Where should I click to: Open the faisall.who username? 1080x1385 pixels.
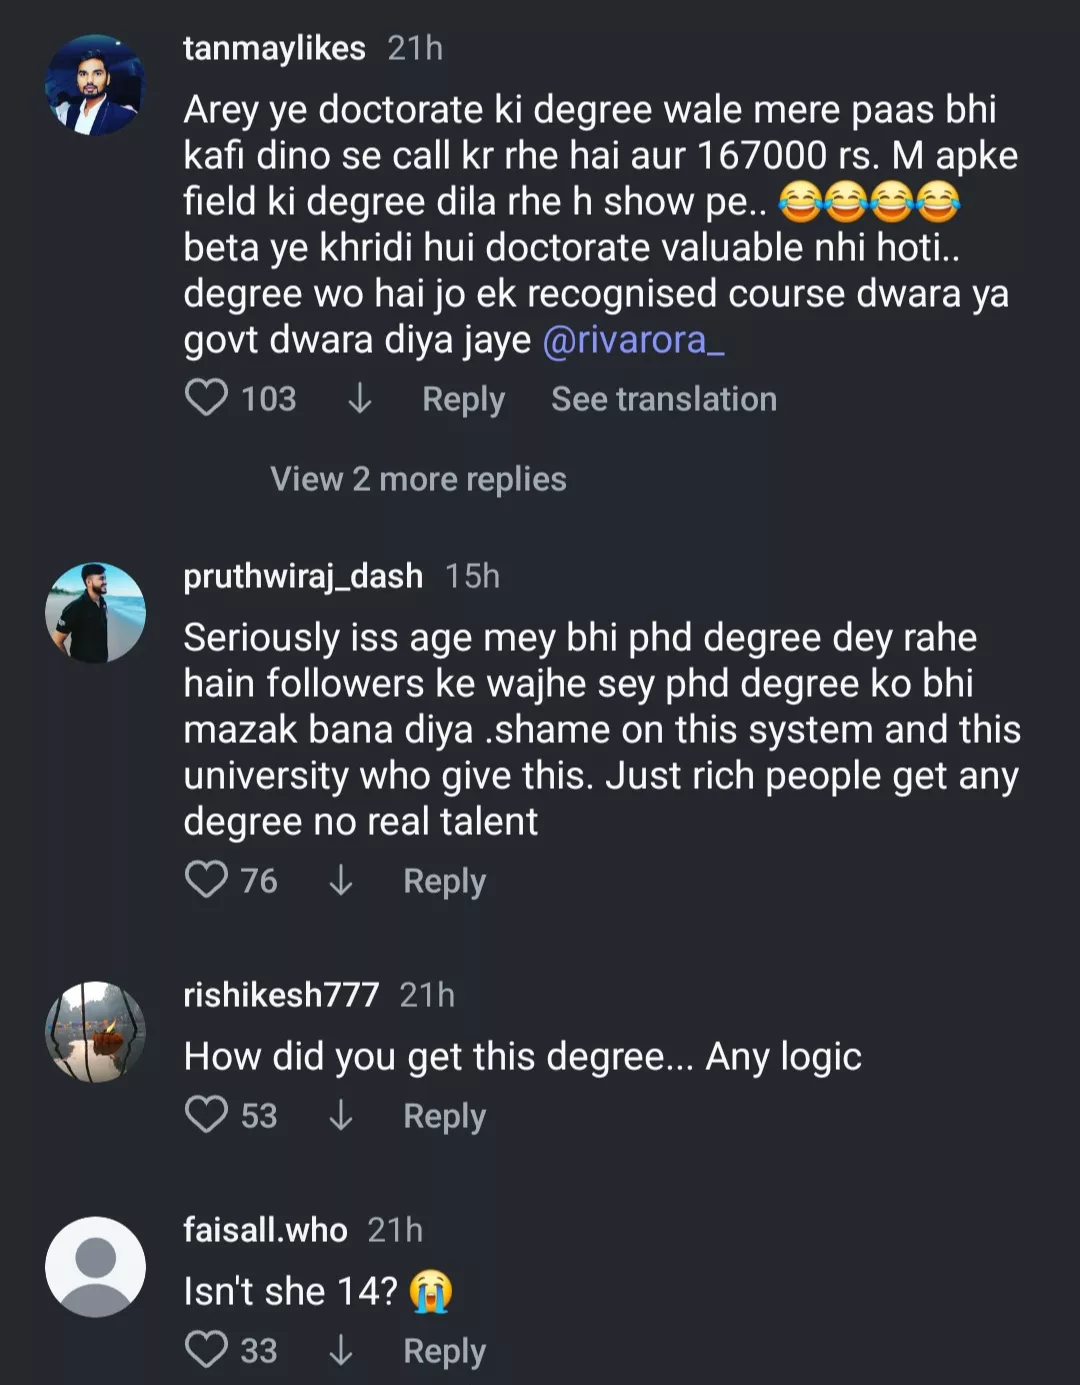point(265,1229)
